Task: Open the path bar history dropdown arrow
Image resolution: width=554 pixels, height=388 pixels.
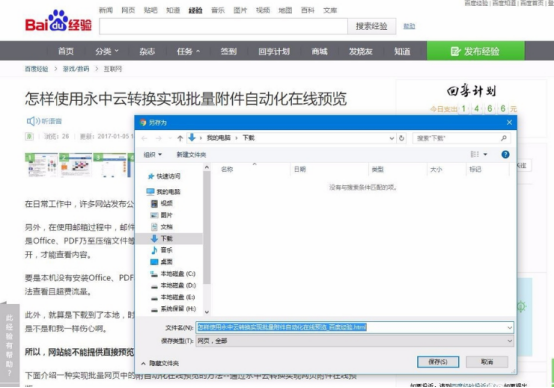Action: (x=391, y=138)
